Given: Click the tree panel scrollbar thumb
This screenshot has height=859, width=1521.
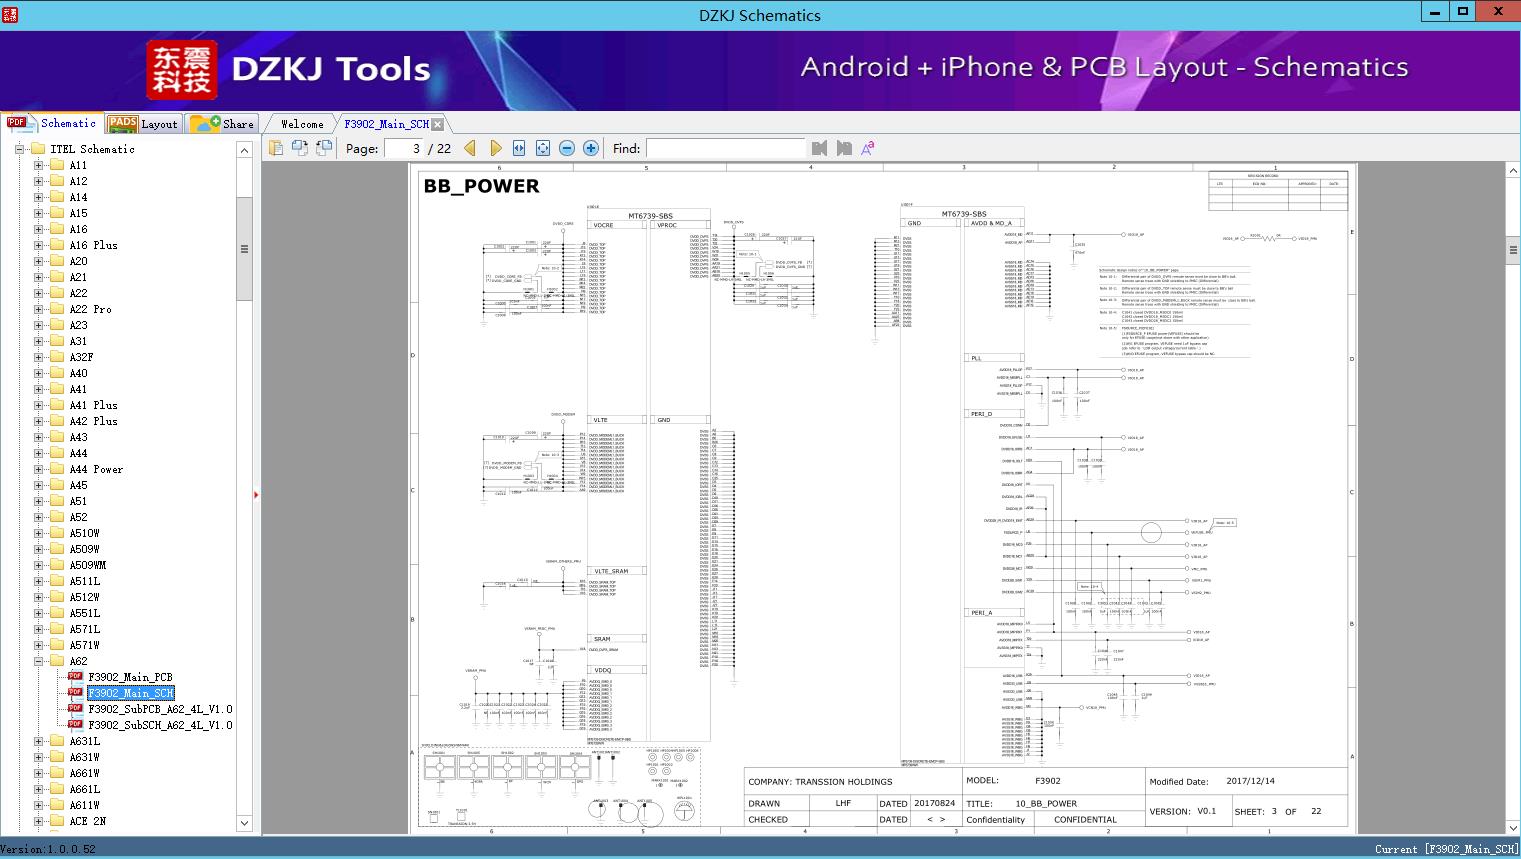Looking at the screenshot, I should point(244,249).
